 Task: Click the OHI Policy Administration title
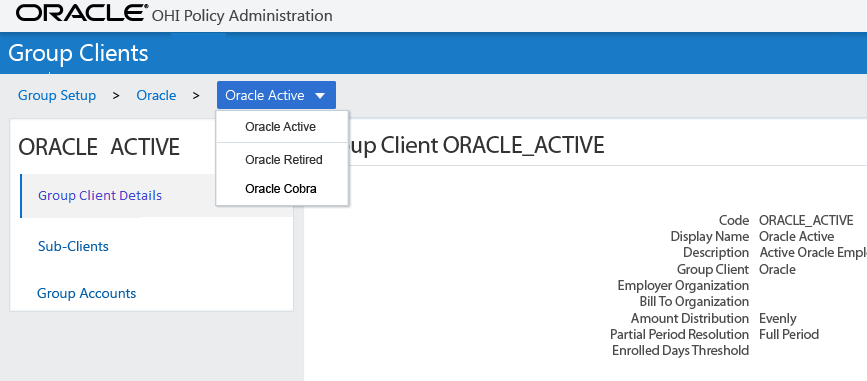242,15
